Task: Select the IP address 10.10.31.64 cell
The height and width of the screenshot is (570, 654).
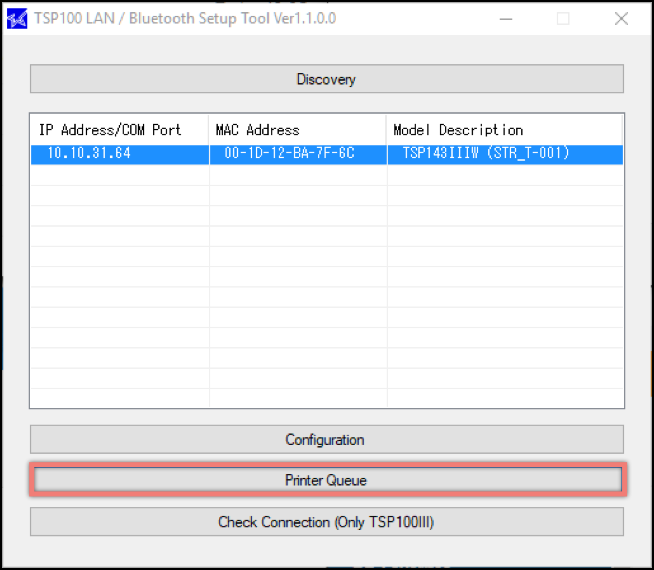Action: pyautogui.click(x=120, y=153)
